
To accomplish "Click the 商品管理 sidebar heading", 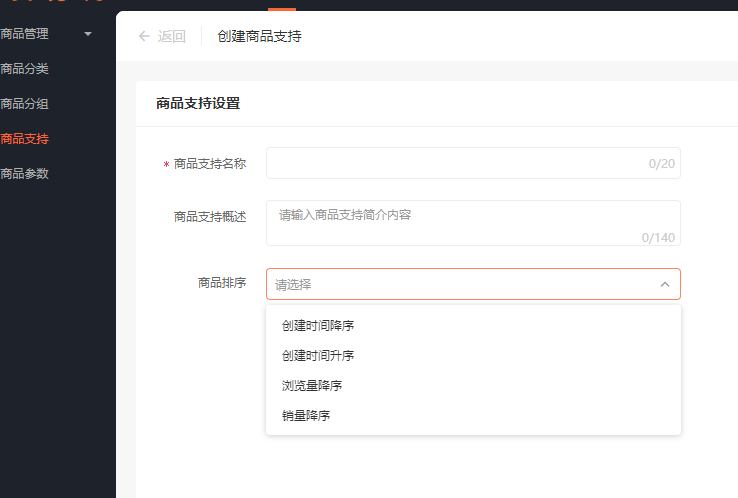I will [24, 34].
